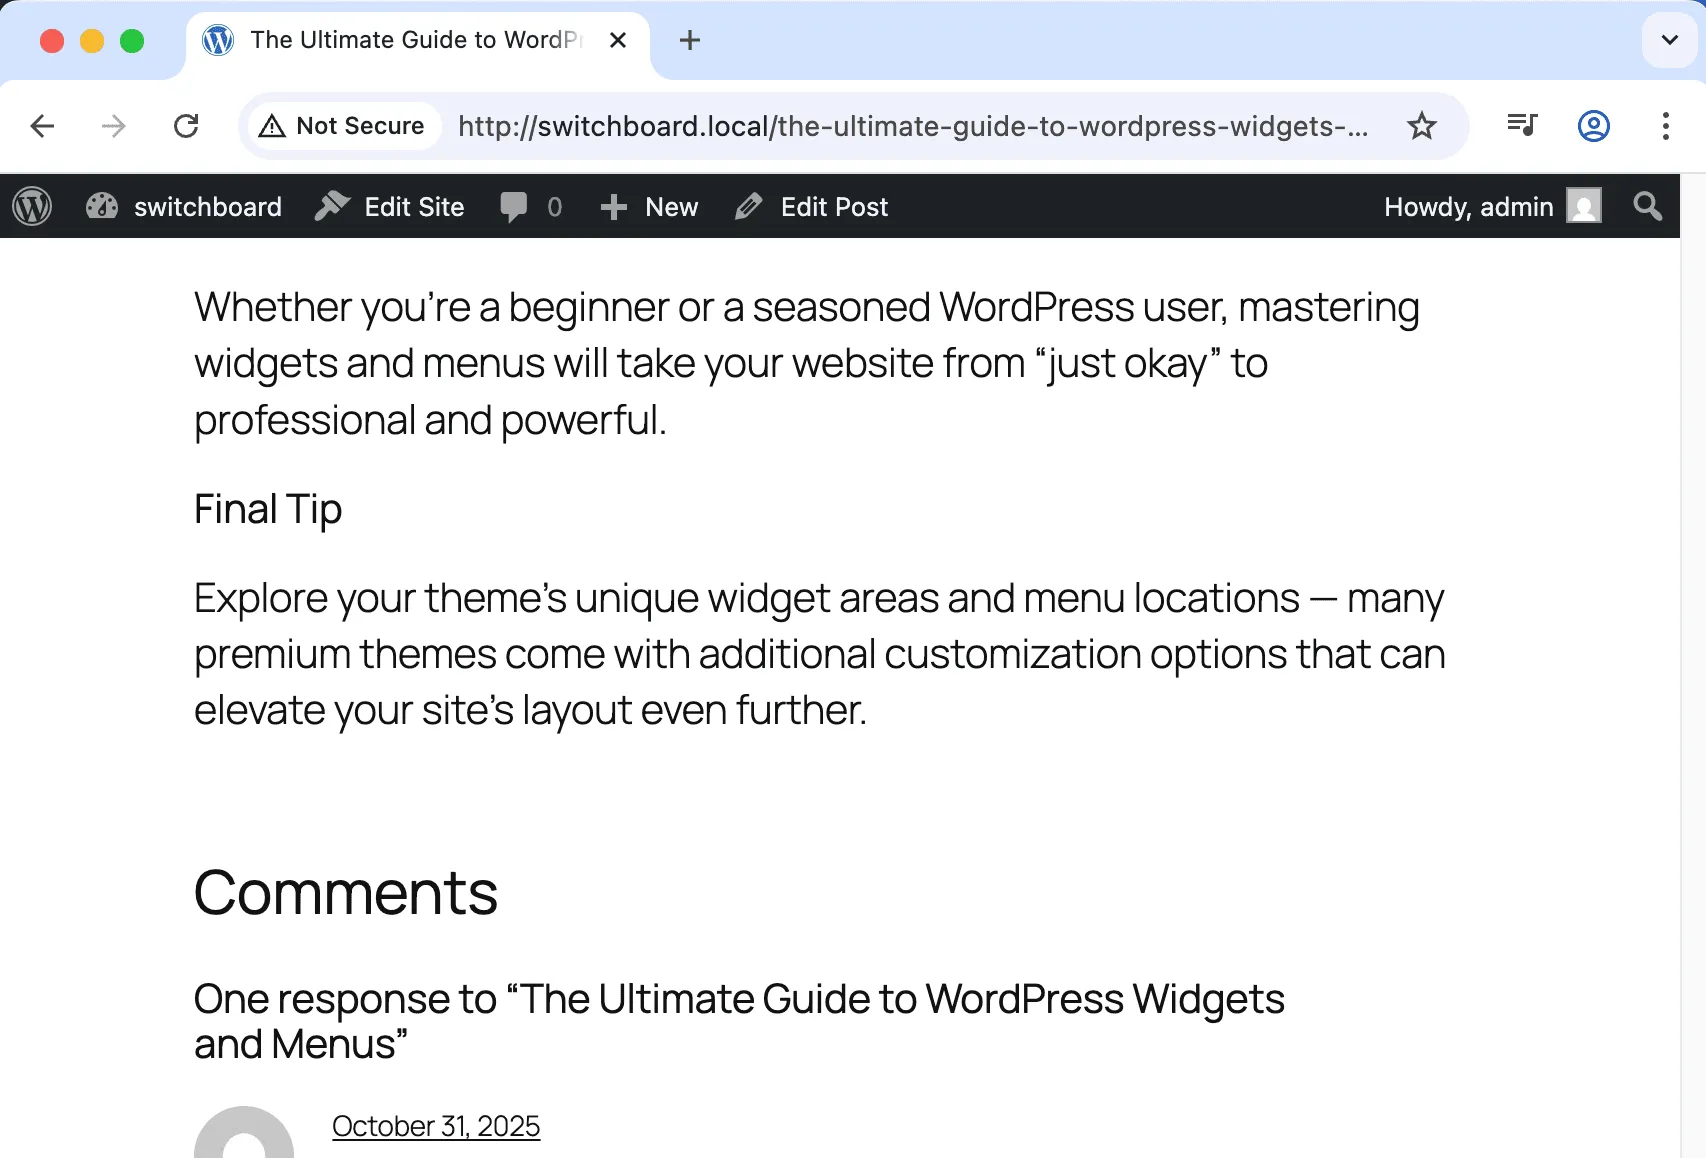Select the Edit Post pencil icon
1706x1158 pixels.
[x=748, y=206]
